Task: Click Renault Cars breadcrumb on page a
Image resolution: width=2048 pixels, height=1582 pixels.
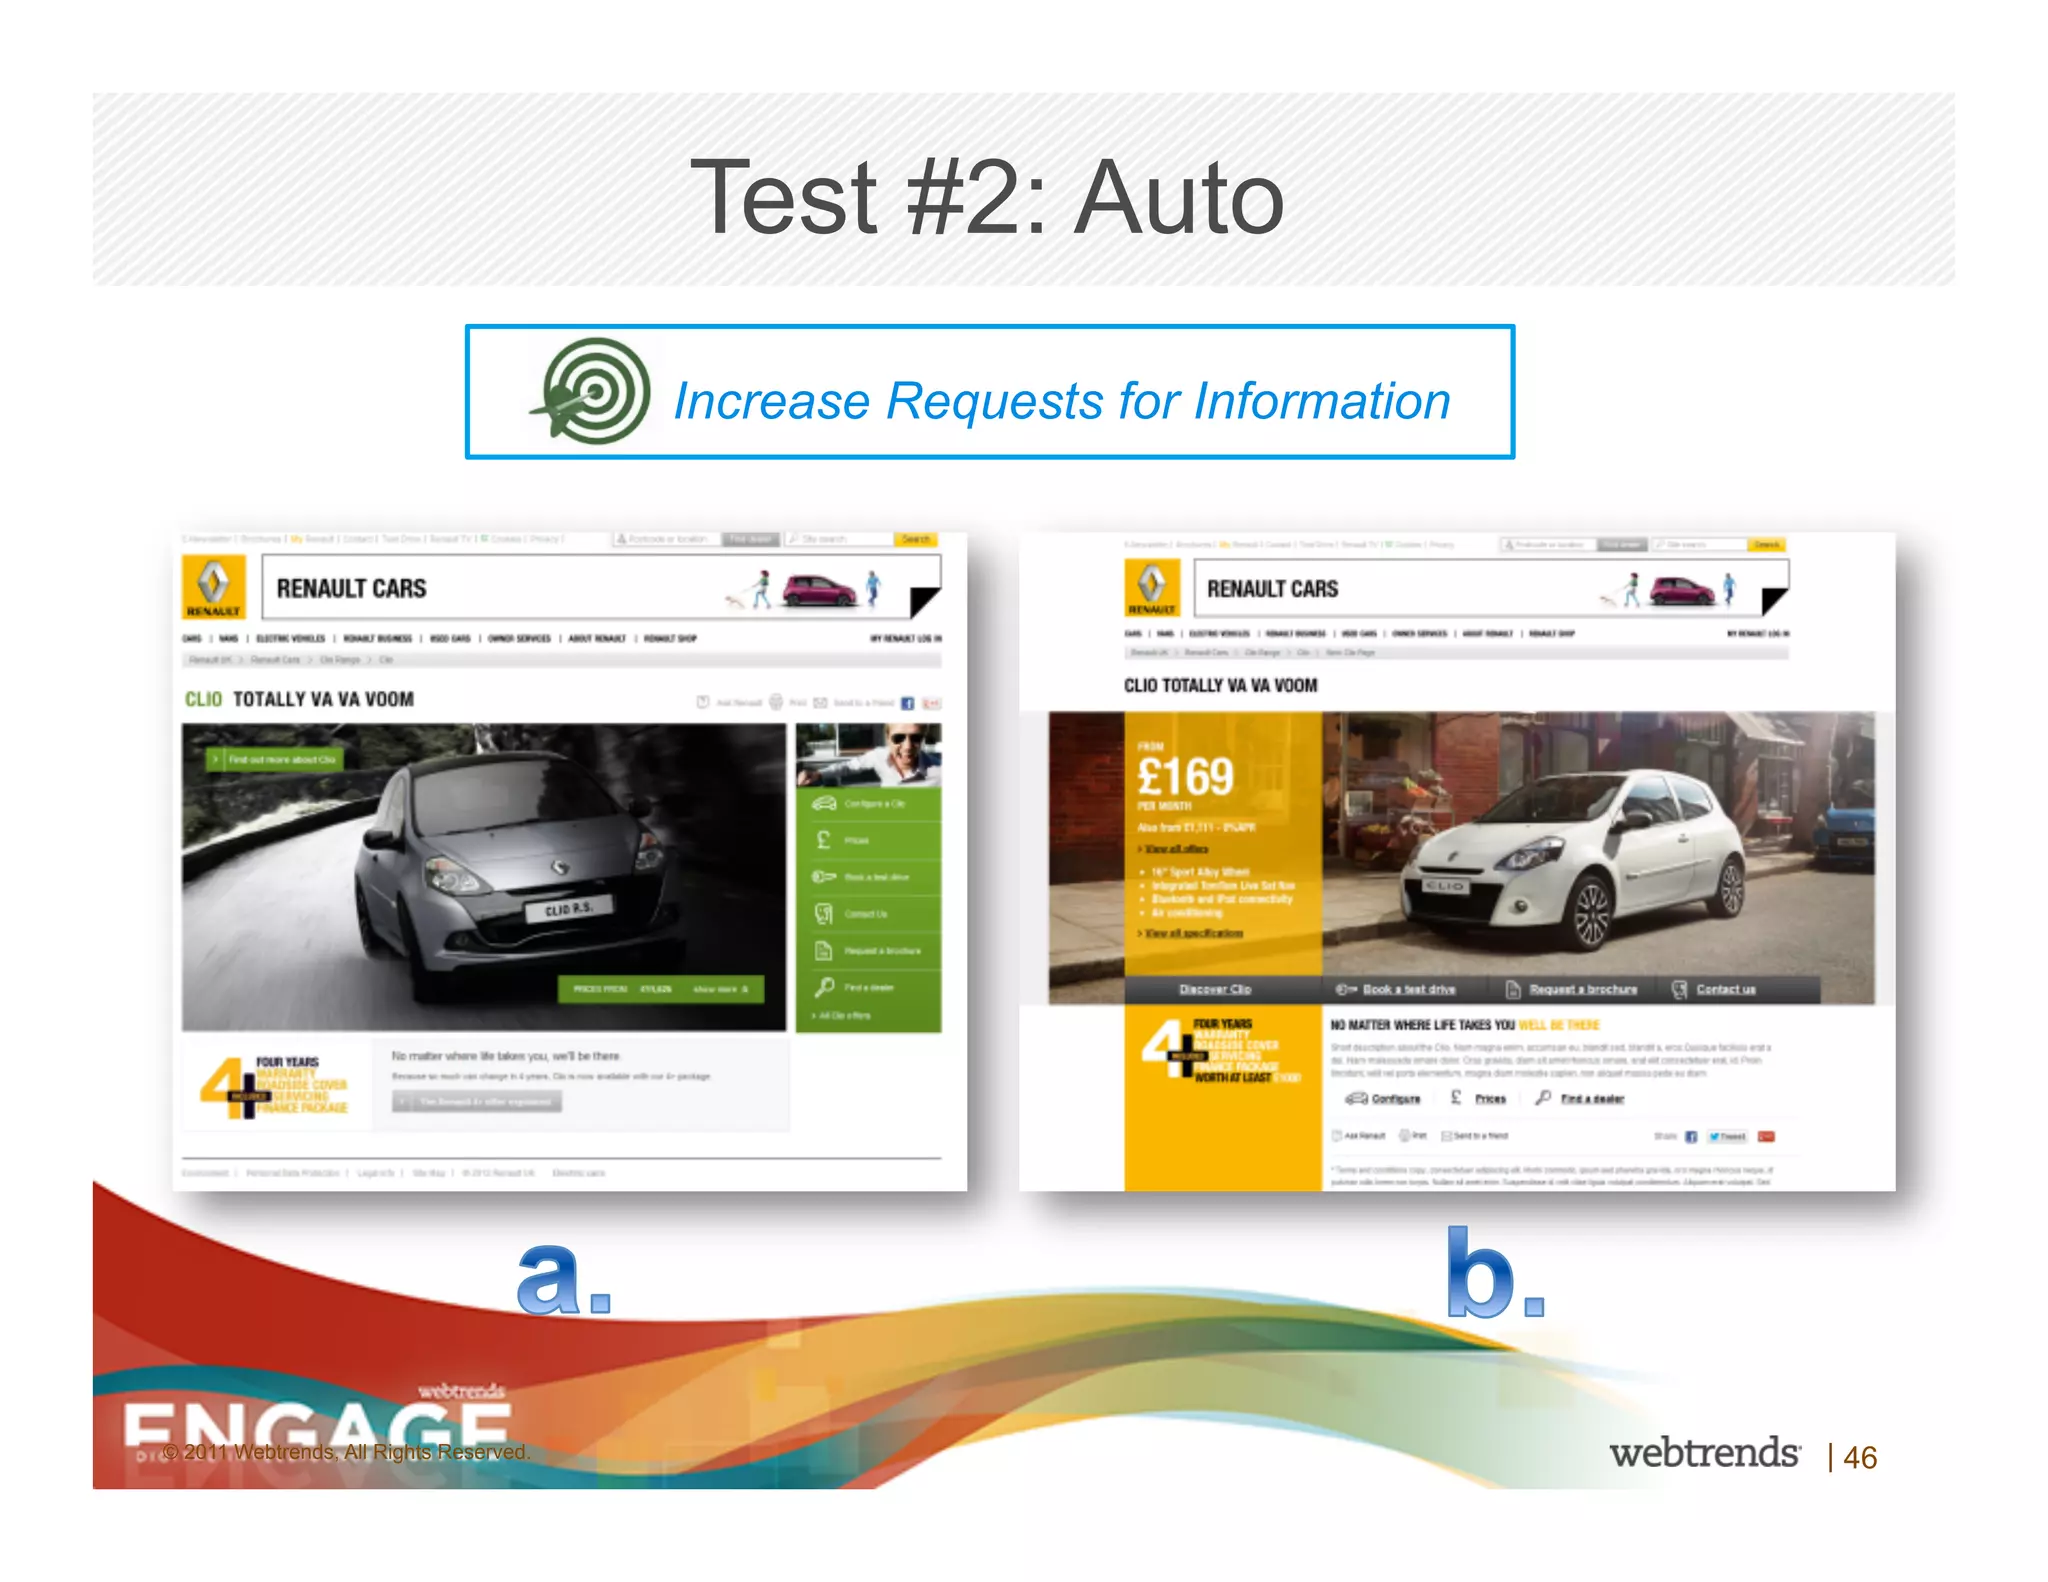Action: (275, 660)
